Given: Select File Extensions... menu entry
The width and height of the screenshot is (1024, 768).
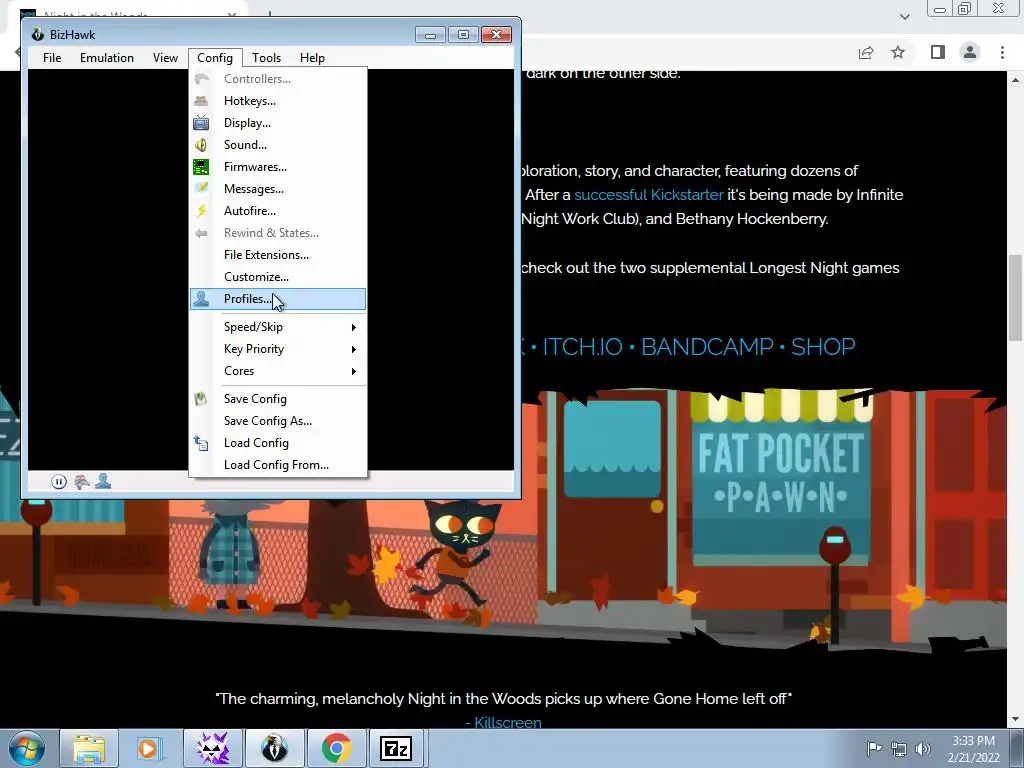Looking at the screenshot, I should pos(279,255).
